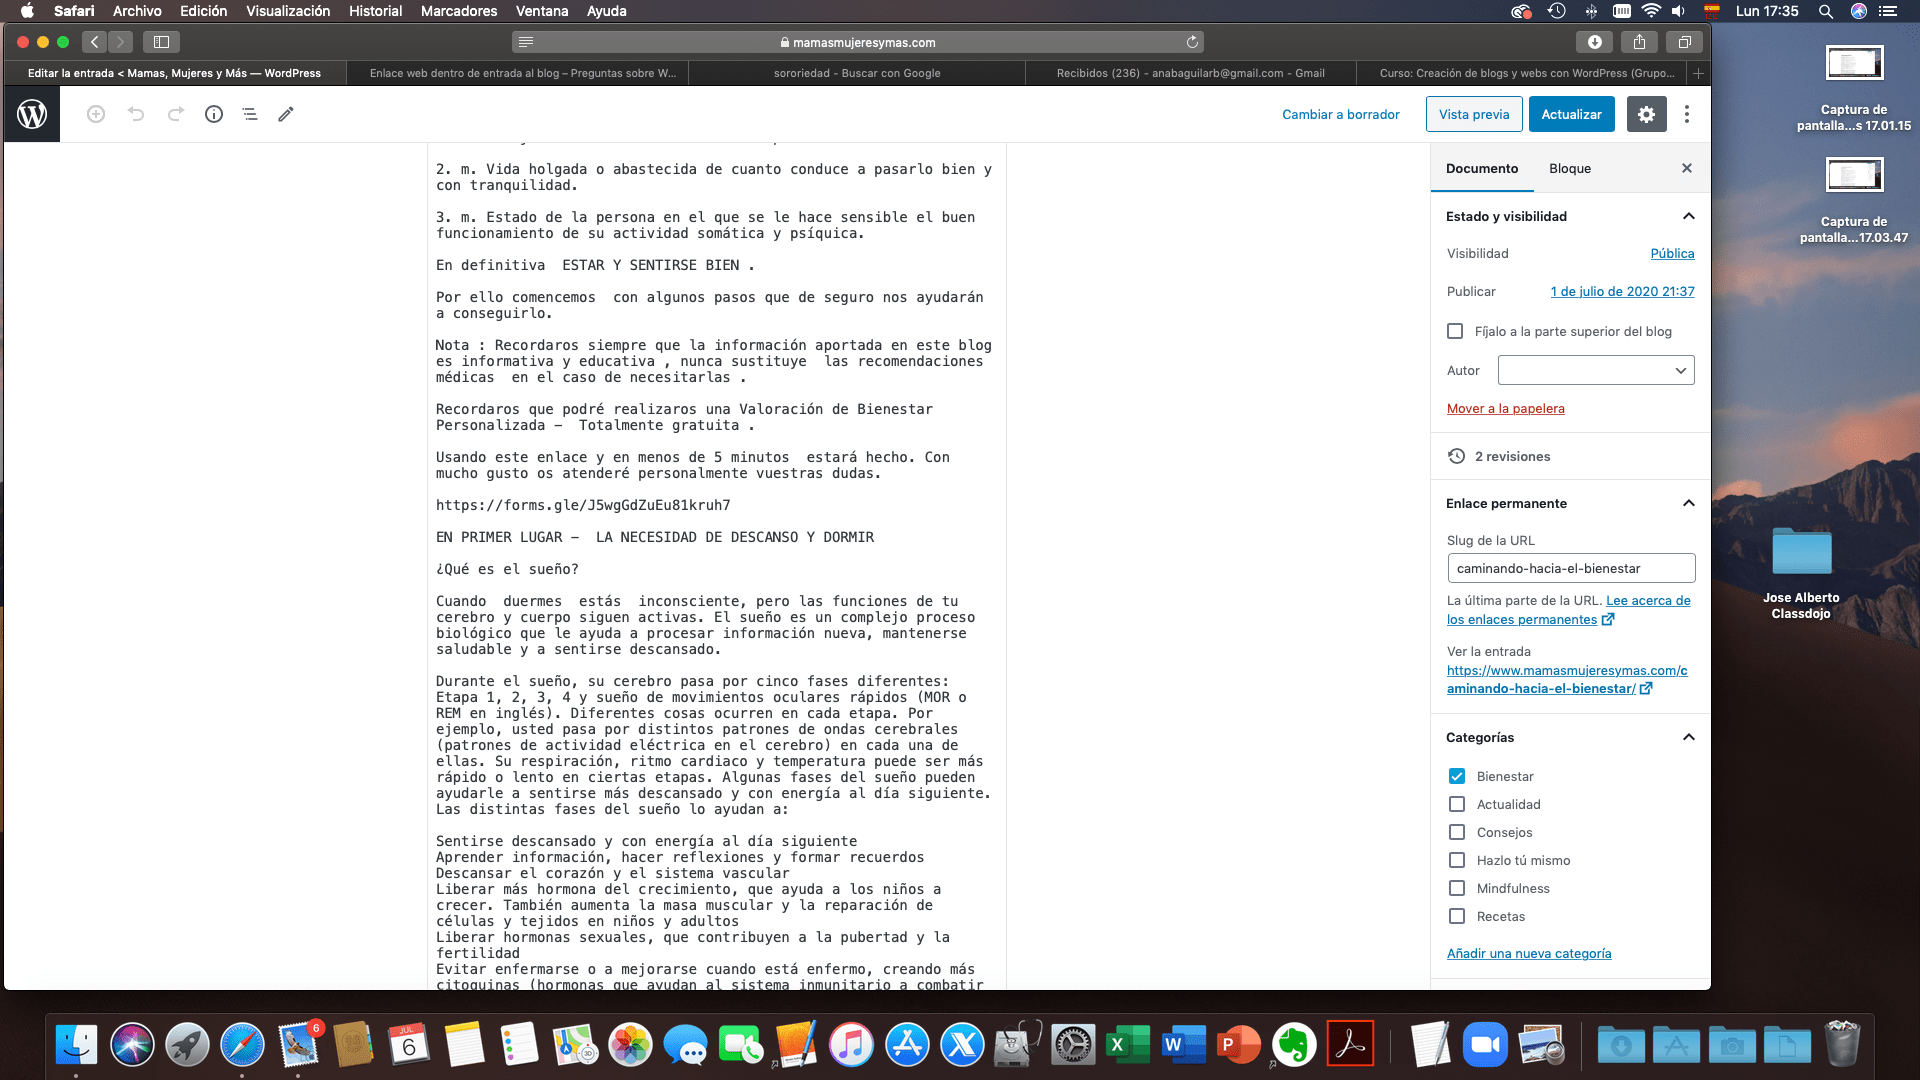Switch to sororiedad Google search tab
Image resolution: width=1920 pixels, height=1080 pixels.
point(857,73)
